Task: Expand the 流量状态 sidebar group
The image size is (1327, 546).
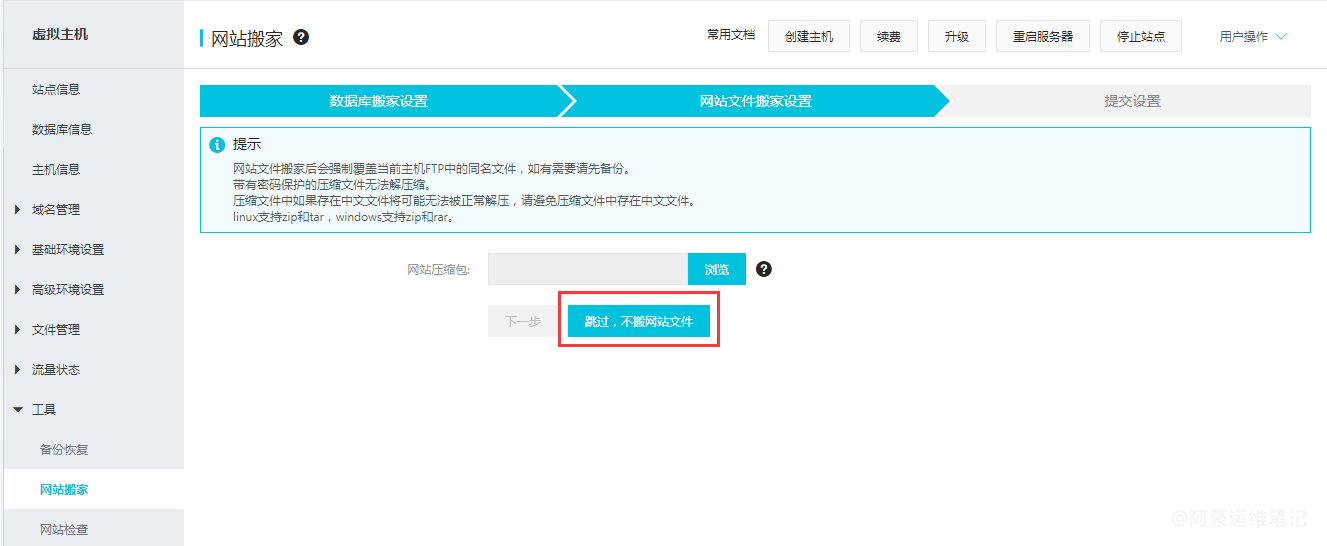Action: click(55, 370)
